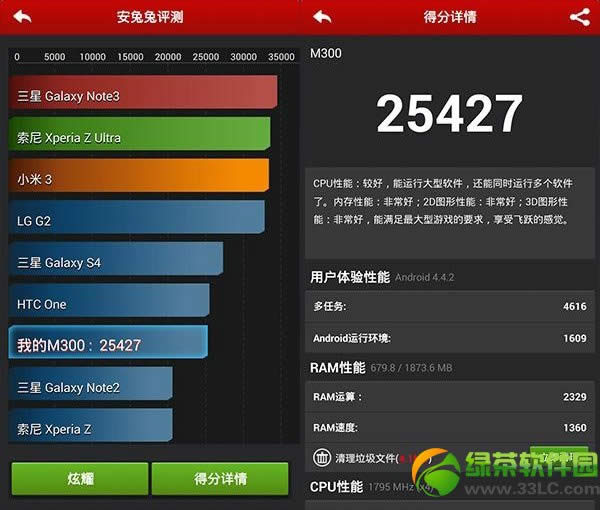Image resolution: width=600 pixels, height=510 pixels.
Task: Tap back arrow beside 得分详情 title
Action: 323,17
